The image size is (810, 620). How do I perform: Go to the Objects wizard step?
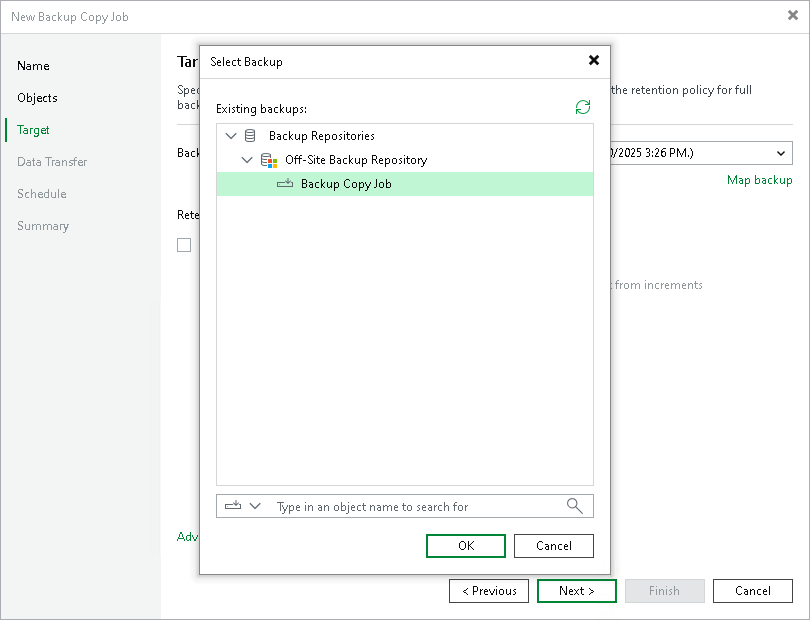(x=37, y=98)
